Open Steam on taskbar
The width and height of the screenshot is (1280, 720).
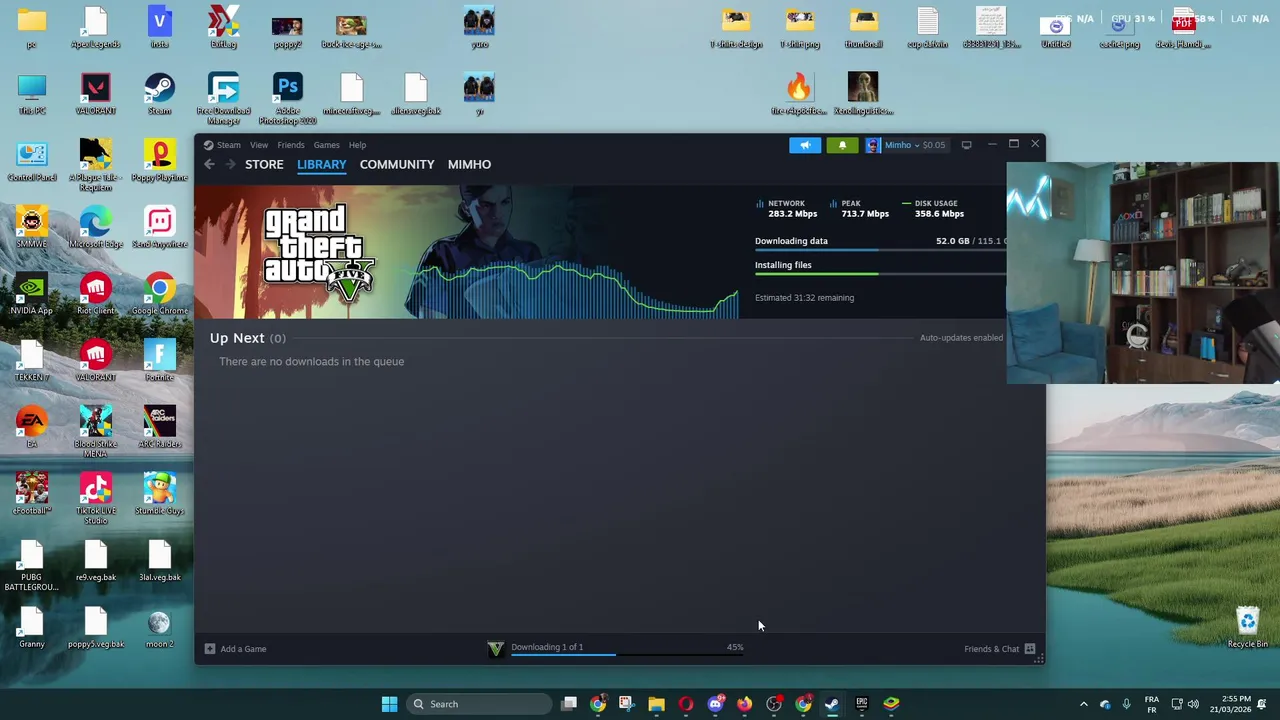pos(832,704)
